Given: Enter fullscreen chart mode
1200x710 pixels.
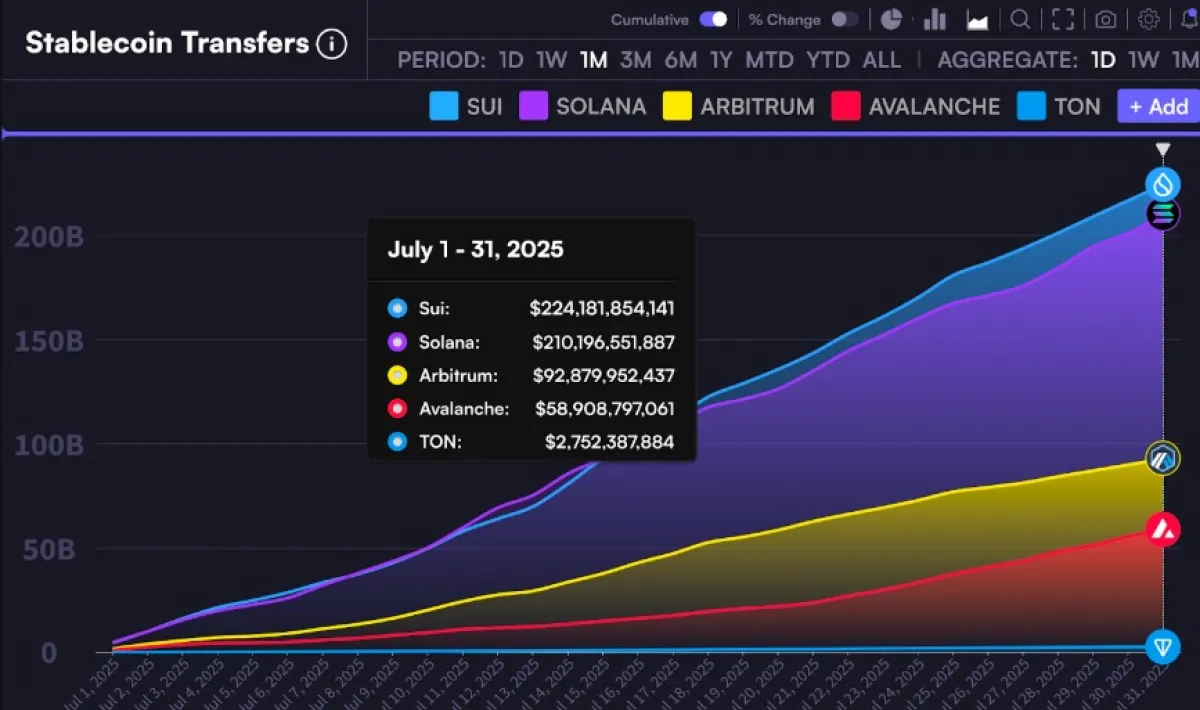Looking at the screenshot, I should coord(1063,19).
